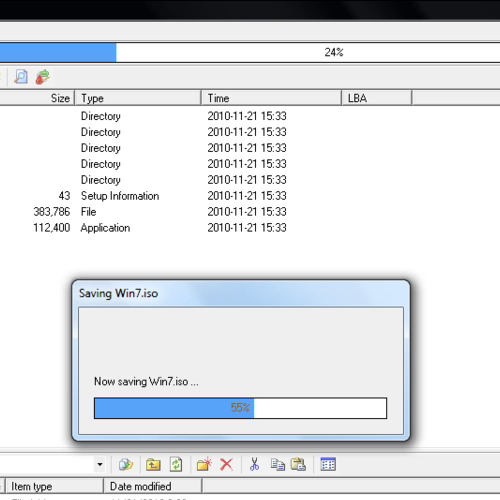Click the red X delete icon

point(227,464)
